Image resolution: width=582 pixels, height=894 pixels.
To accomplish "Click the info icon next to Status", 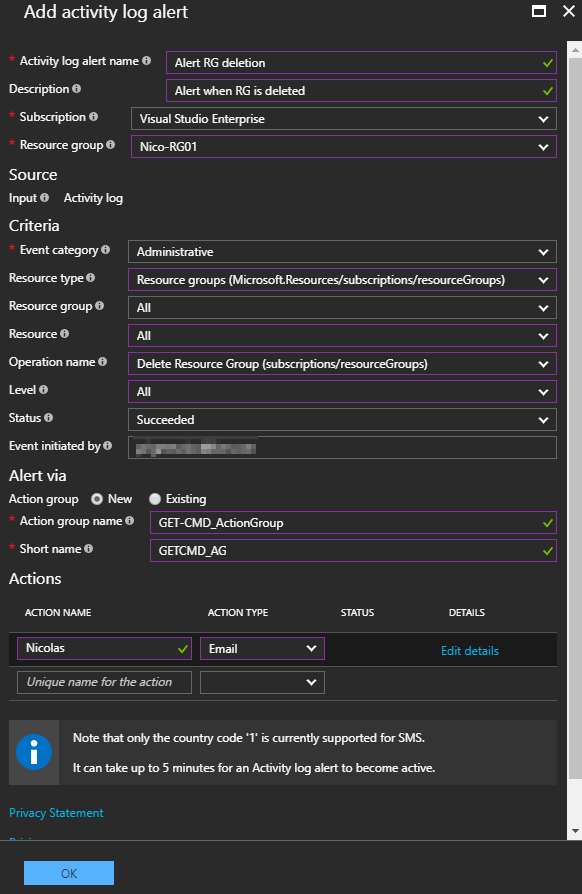I will [x=48, y=417].
